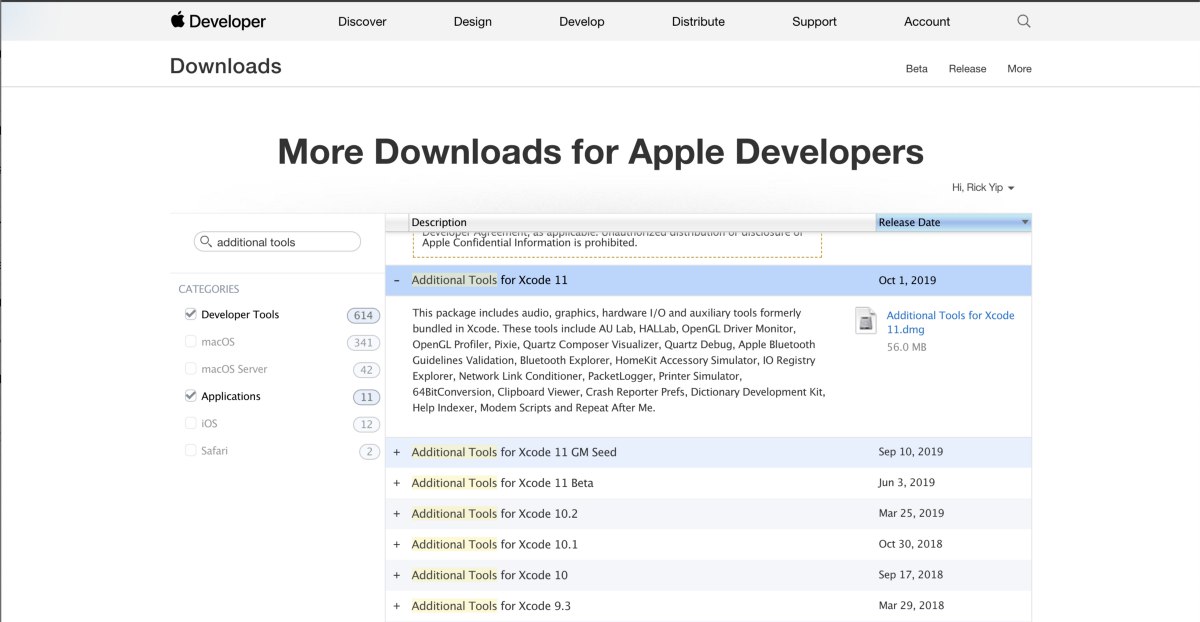Screen dimensions: 1200x622
Task: Open the Account menu
Action: point(927,21)
